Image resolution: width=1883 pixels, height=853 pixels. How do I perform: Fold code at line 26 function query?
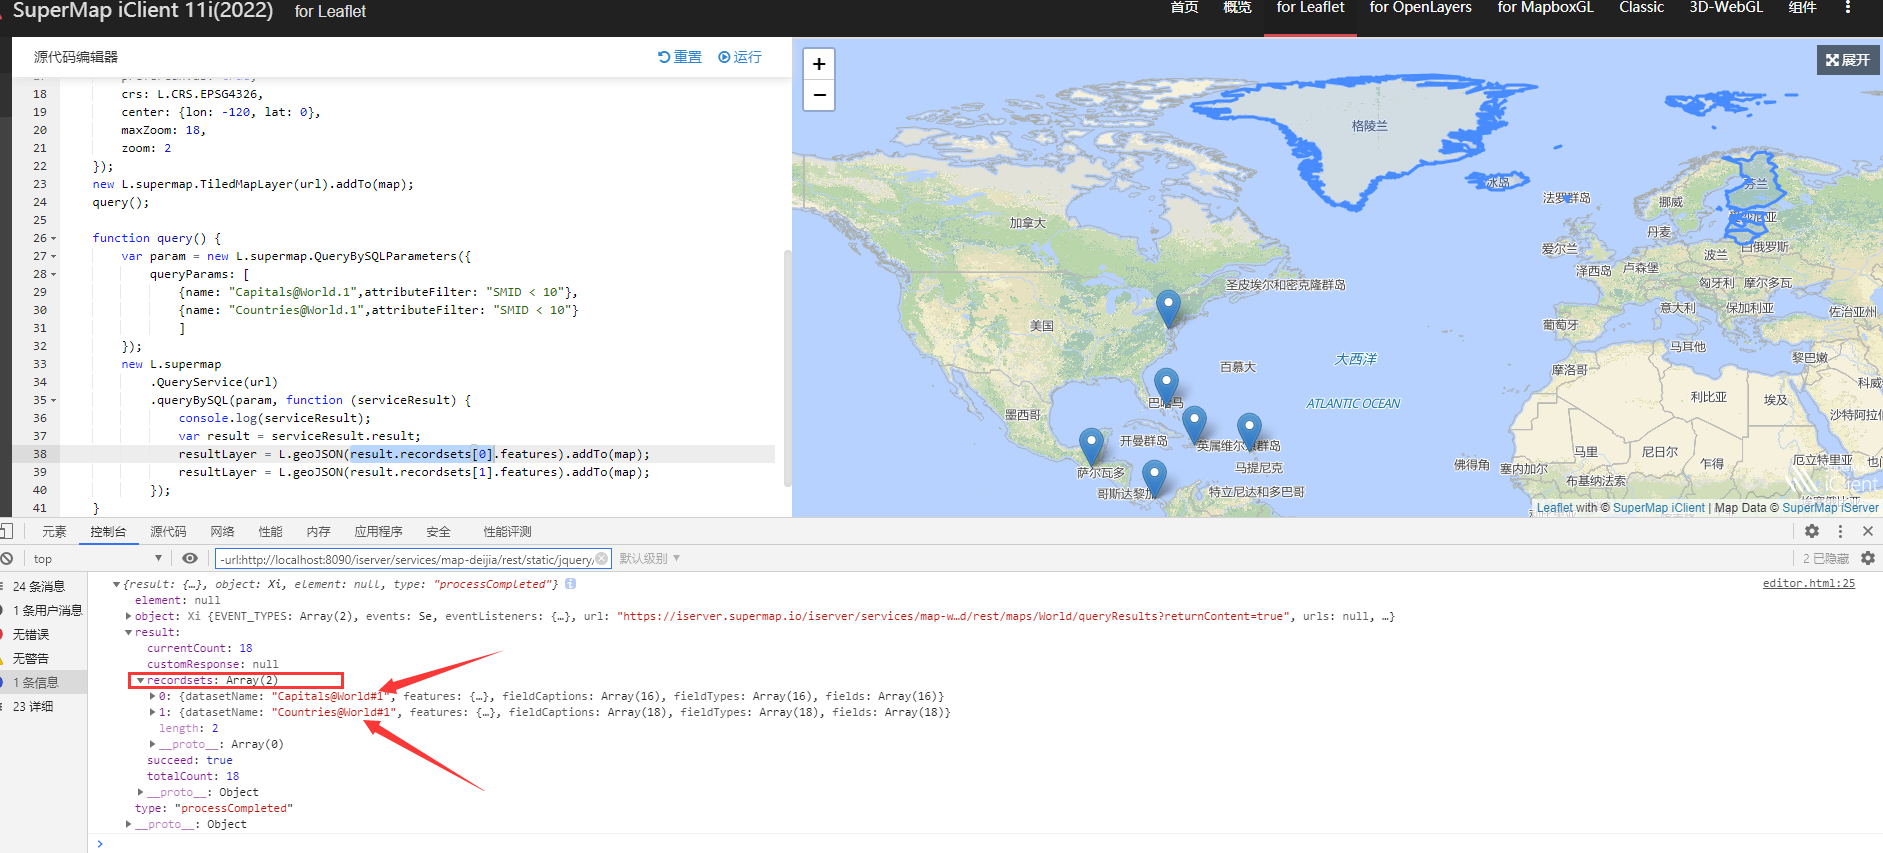tap(53, 238)
